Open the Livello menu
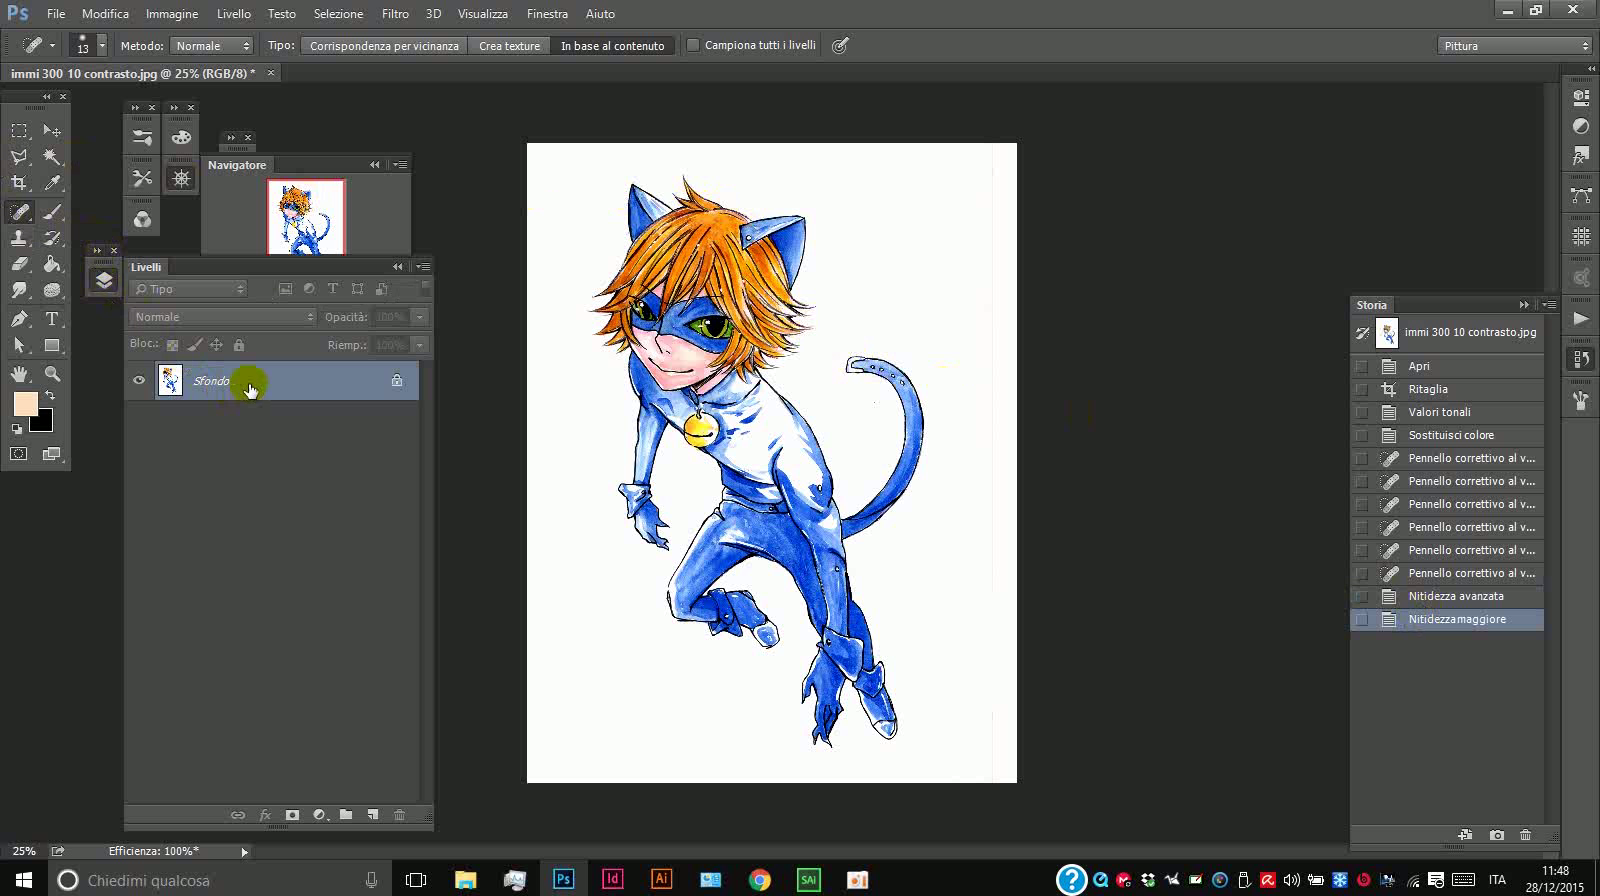This screenshot has width=1600, height=896. [x=234, y=14]
